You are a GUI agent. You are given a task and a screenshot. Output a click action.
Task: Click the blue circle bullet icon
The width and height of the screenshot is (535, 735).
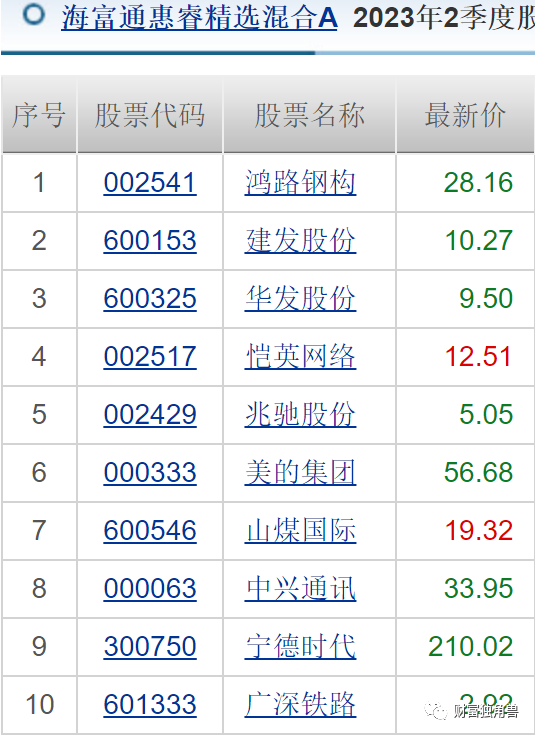[34, 15]
